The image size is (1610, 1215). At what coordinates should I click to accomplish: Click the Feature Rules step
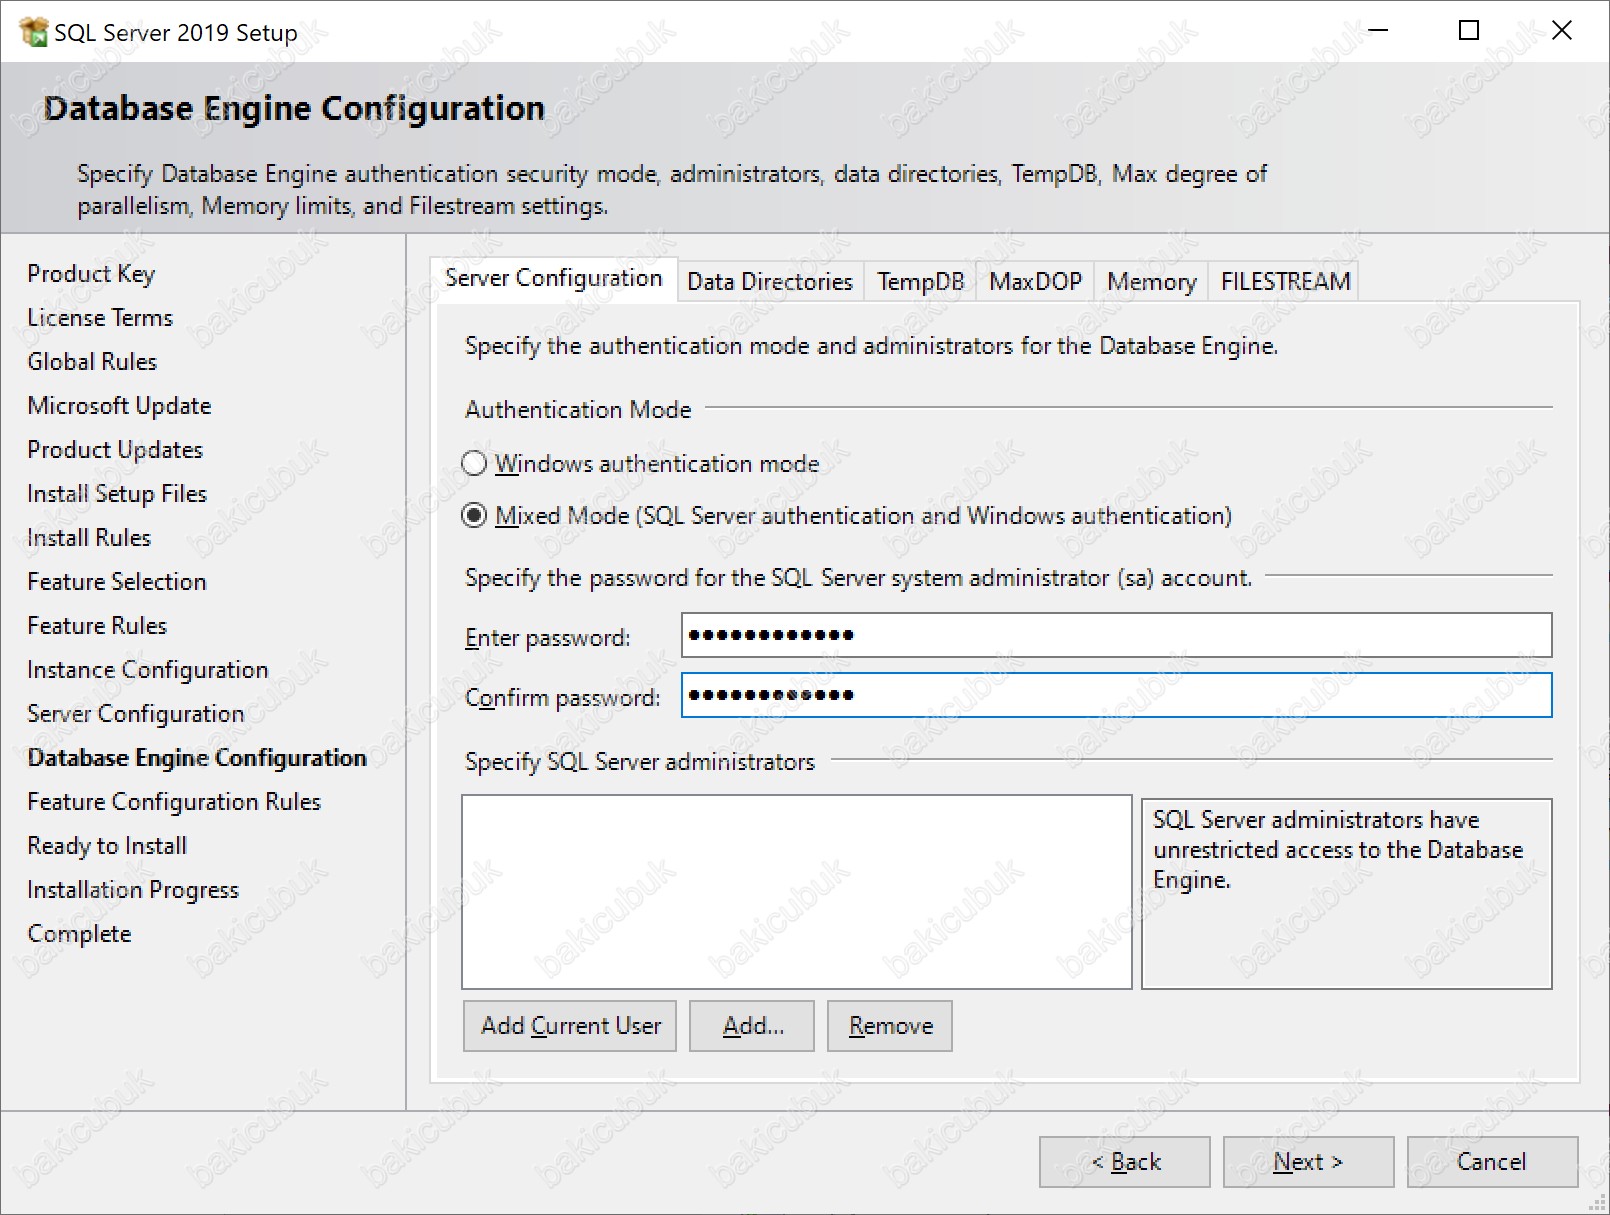pyautogui.click(x=97, y=626)
